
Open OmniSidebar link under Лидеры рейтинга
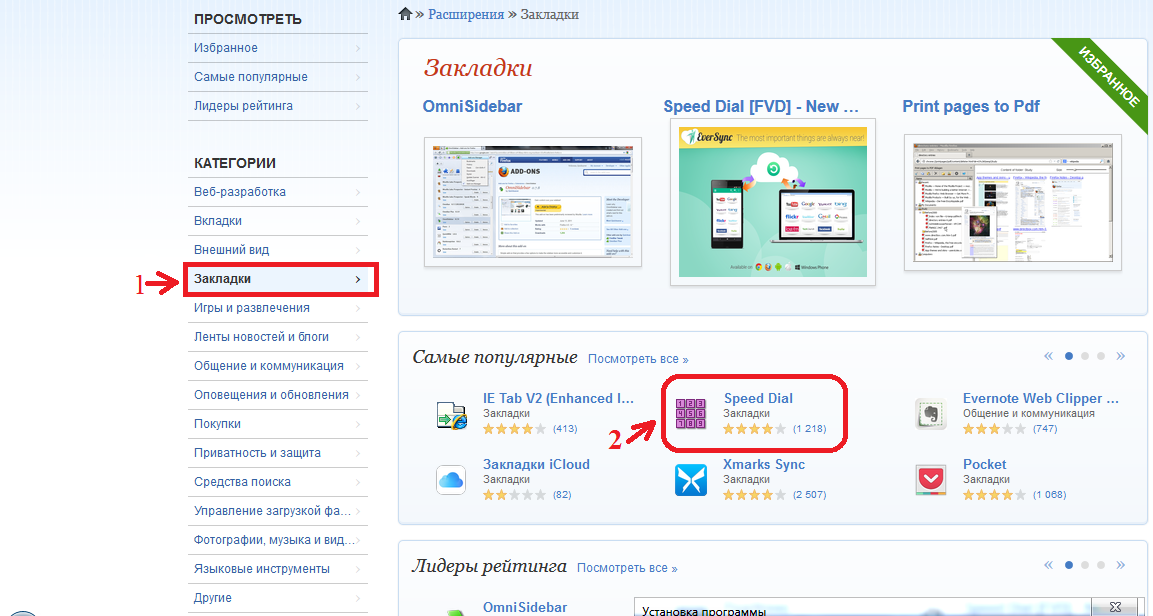click(525, 607)
